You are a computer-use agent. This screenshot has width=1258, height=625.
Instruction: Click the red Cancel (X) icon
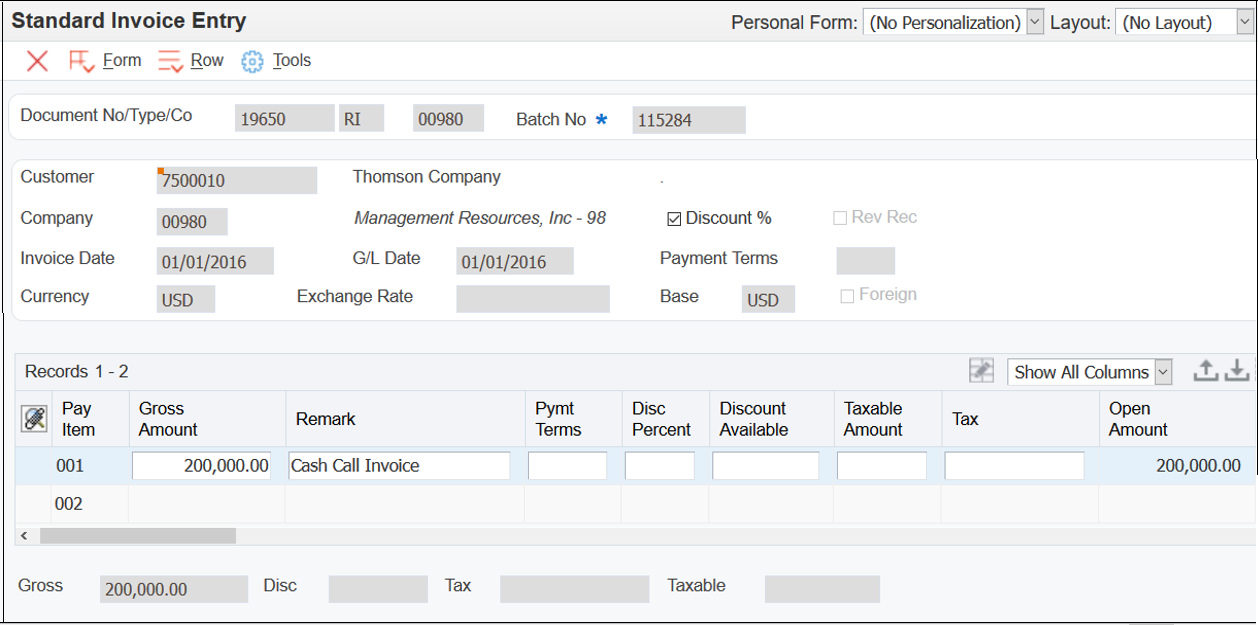(x=36, y=61)
